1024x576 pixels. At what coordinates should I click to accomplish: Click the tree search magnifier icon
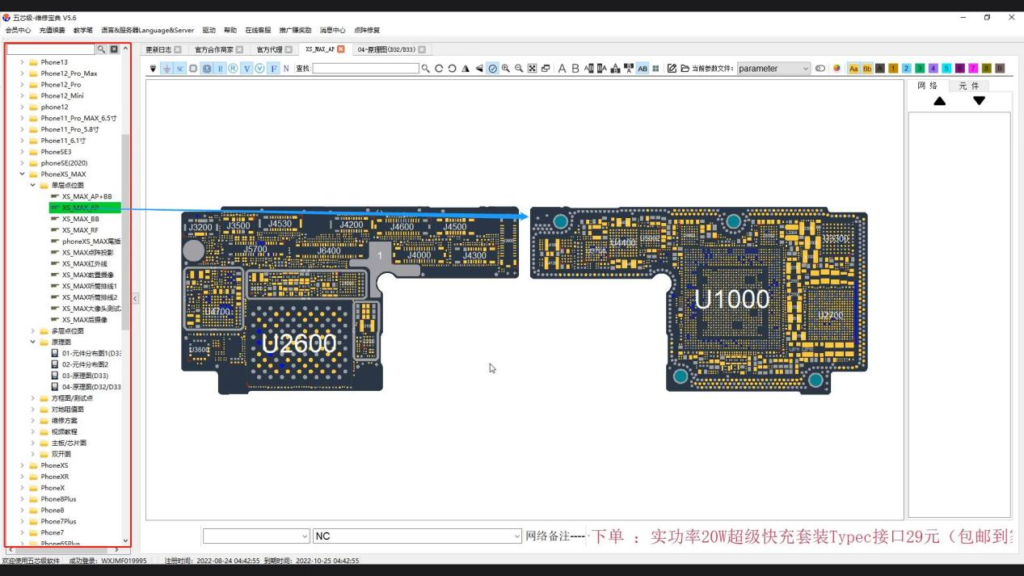click(x=101, y=49)
